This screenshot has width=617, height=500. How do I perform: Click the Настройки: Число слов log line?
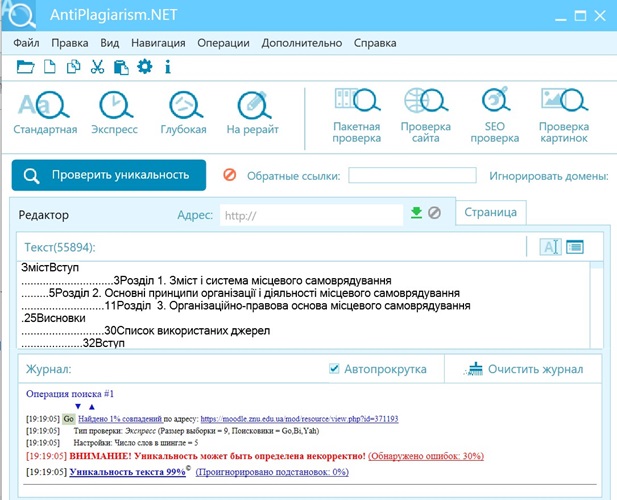tap(136, 443)
